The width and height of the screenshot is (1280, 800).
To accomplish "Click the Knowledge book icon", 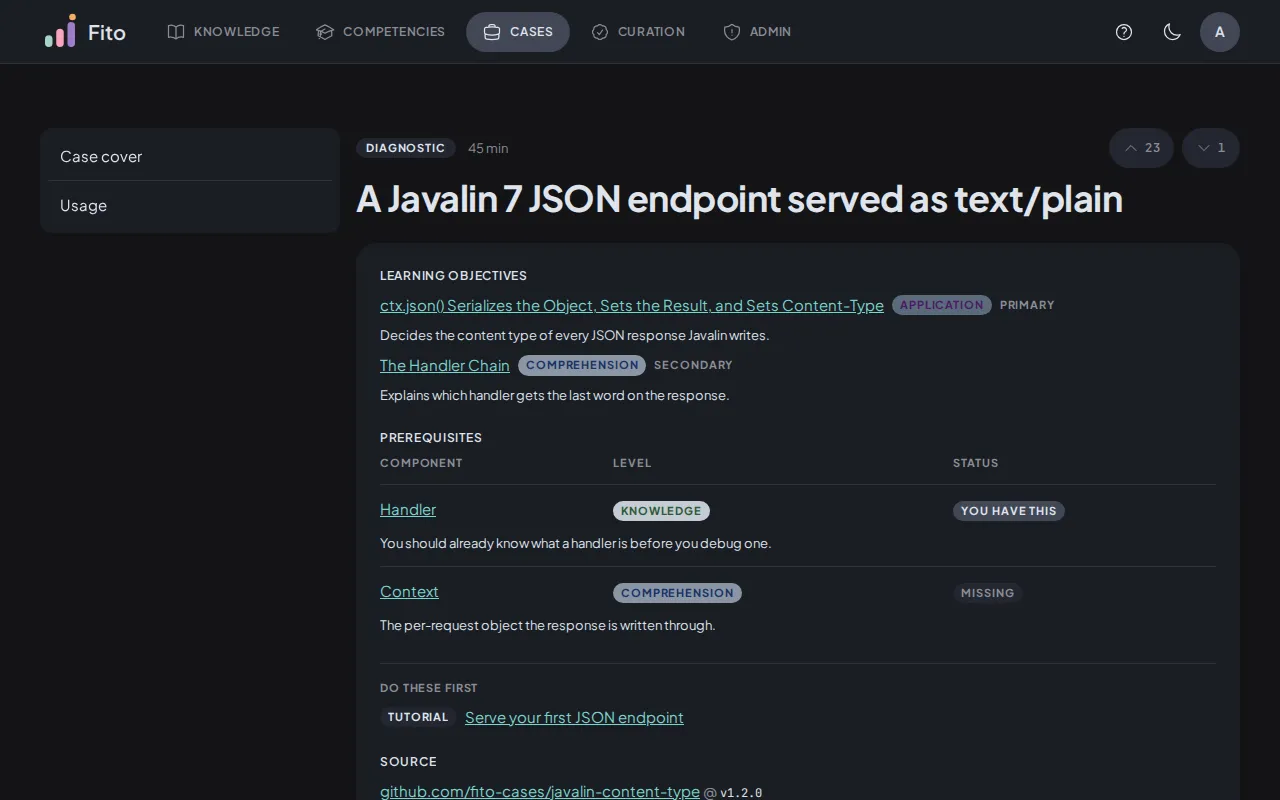I will [x=176, y=32].
